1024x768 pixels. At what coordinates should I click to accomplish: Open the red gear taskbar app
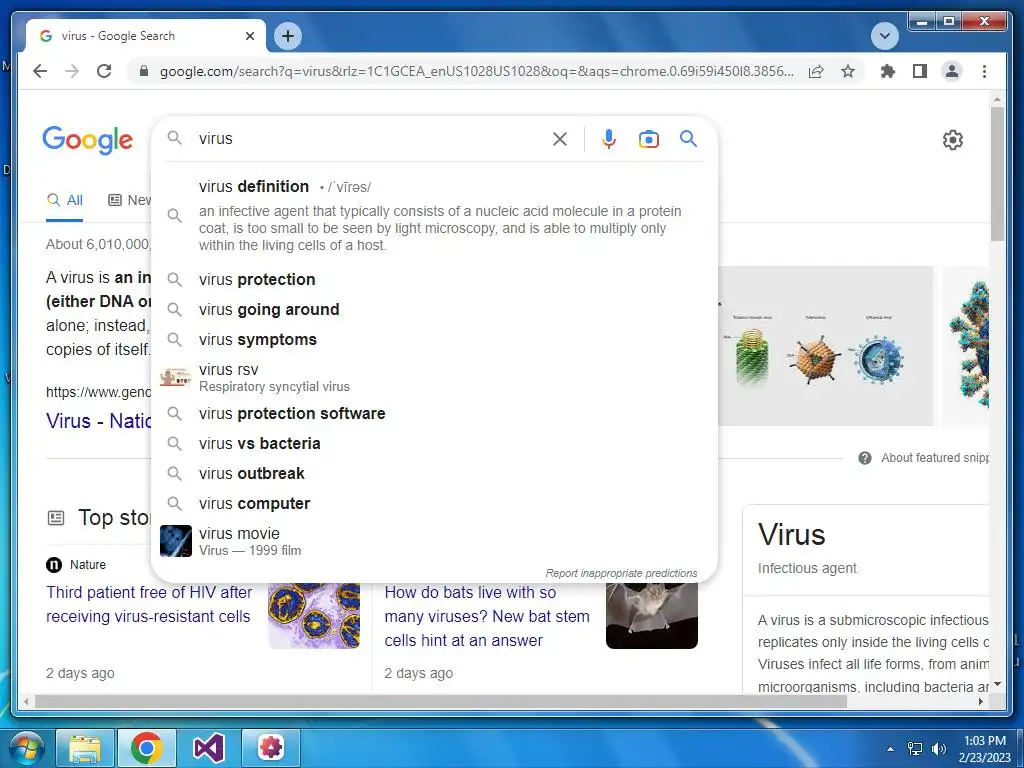pyautogui.click(x=270, y=748)
